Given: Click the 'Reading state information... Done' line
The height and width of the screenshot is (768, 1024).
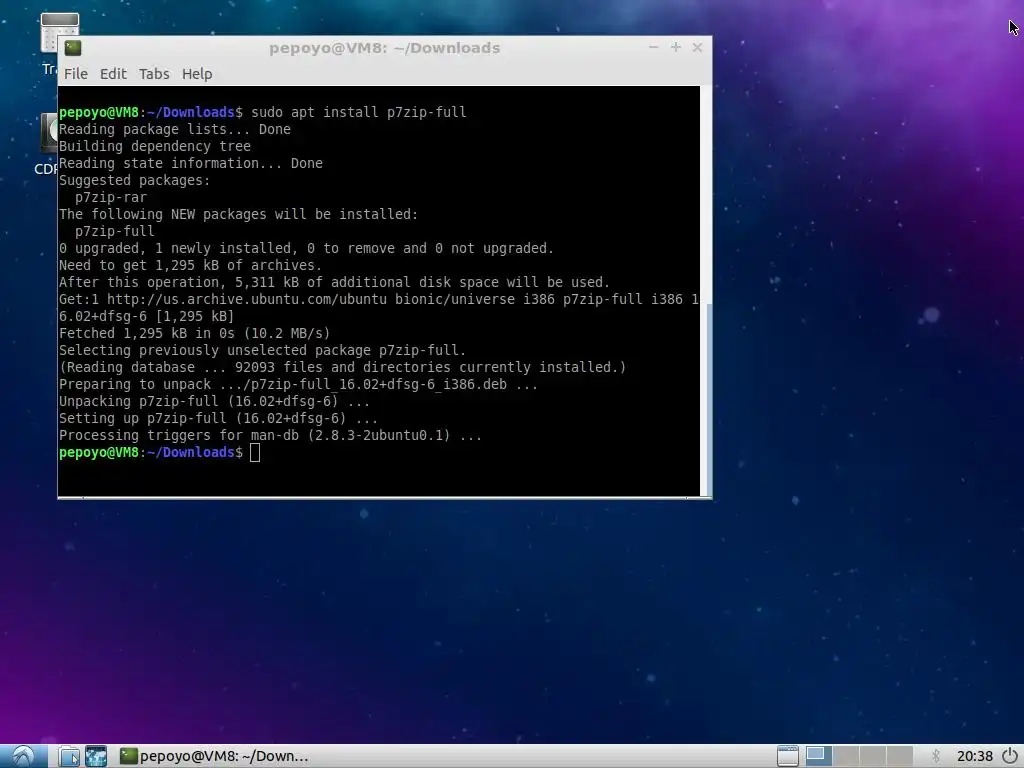Looking at the screenshot, I should pyautogui.click(x=191, y=163).
